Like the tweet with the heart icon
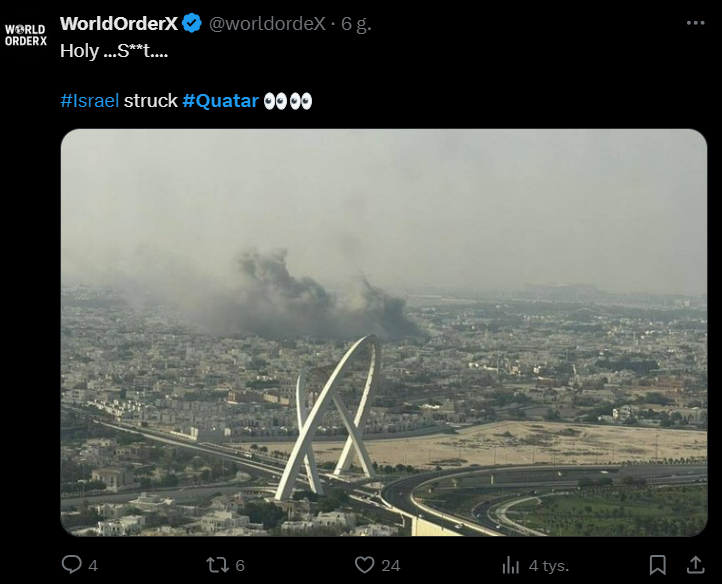722x584 pixels. coord(365,565)
